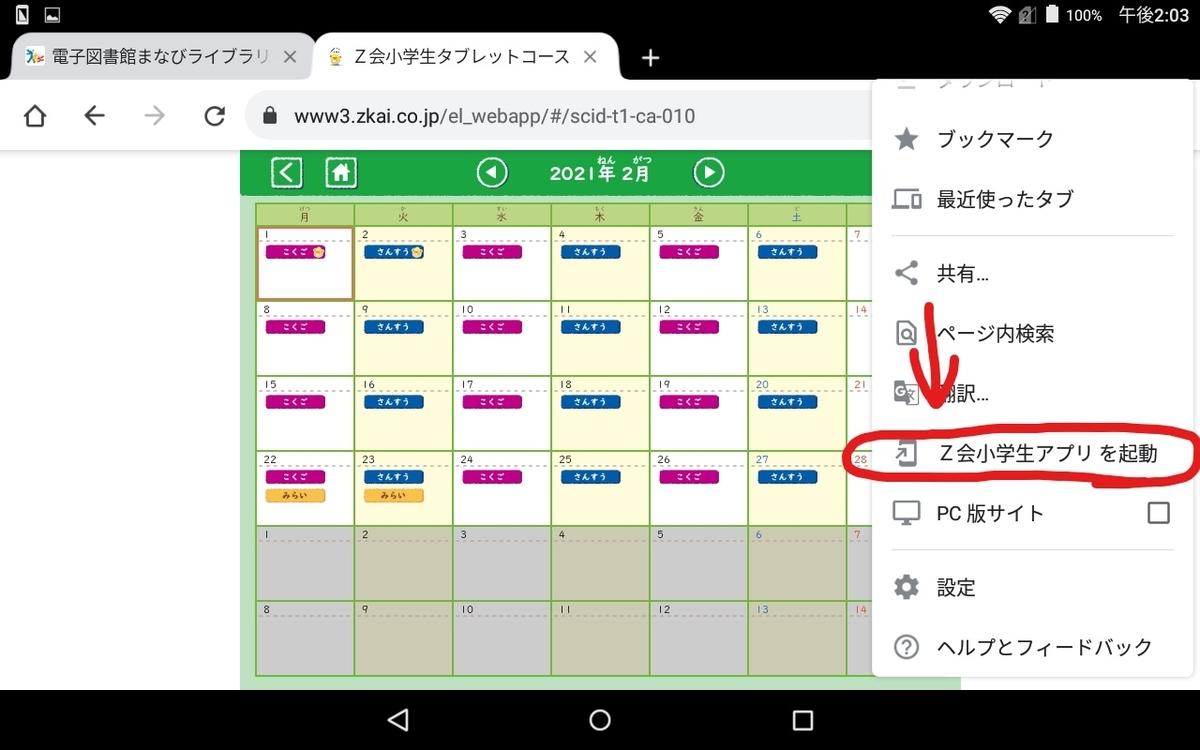
Task: Open さんすう lesson on February 13
Action: coord(787,327)
